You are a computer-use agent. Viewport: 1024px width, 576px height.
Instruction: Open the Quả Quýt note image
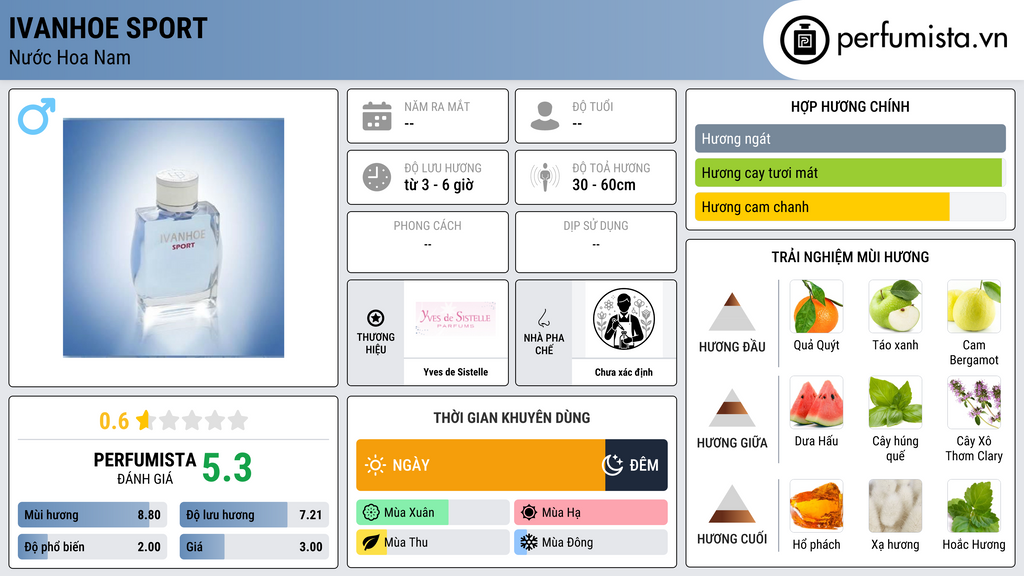coord(816,307)
